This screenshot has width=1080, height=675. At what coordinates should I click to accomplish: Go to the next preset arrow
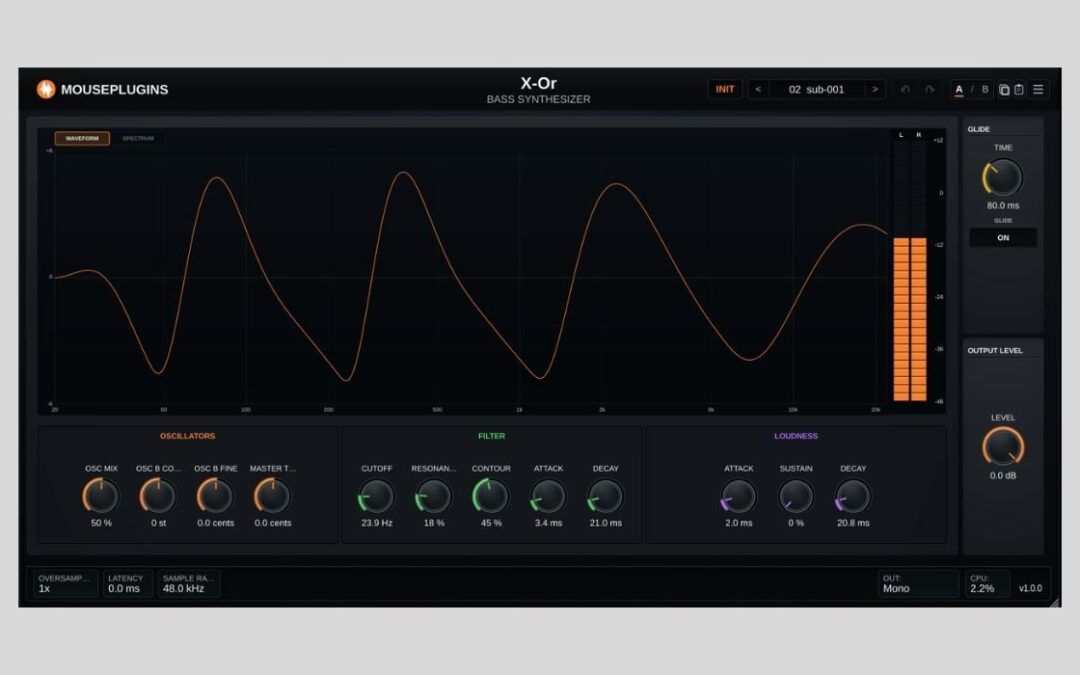875,90
